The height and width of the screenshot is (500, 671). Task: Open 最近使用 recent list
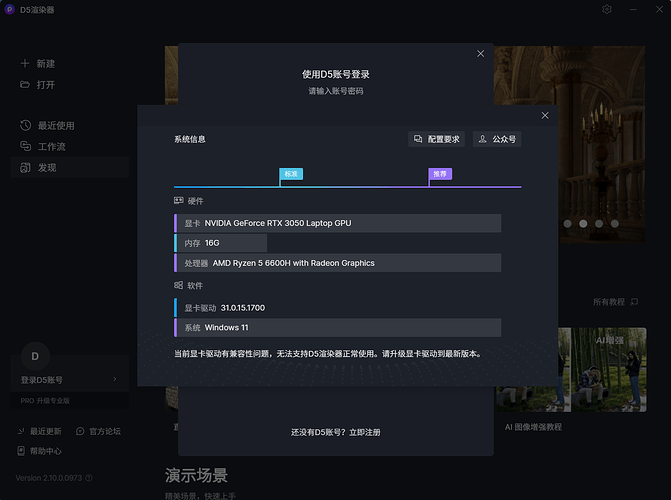(47, 125)
